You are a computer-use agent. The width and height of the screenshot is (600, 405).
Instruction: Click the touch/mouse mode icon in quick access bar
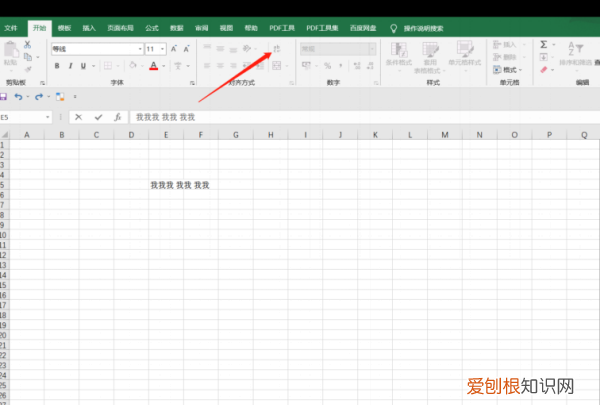pos(60,96)
